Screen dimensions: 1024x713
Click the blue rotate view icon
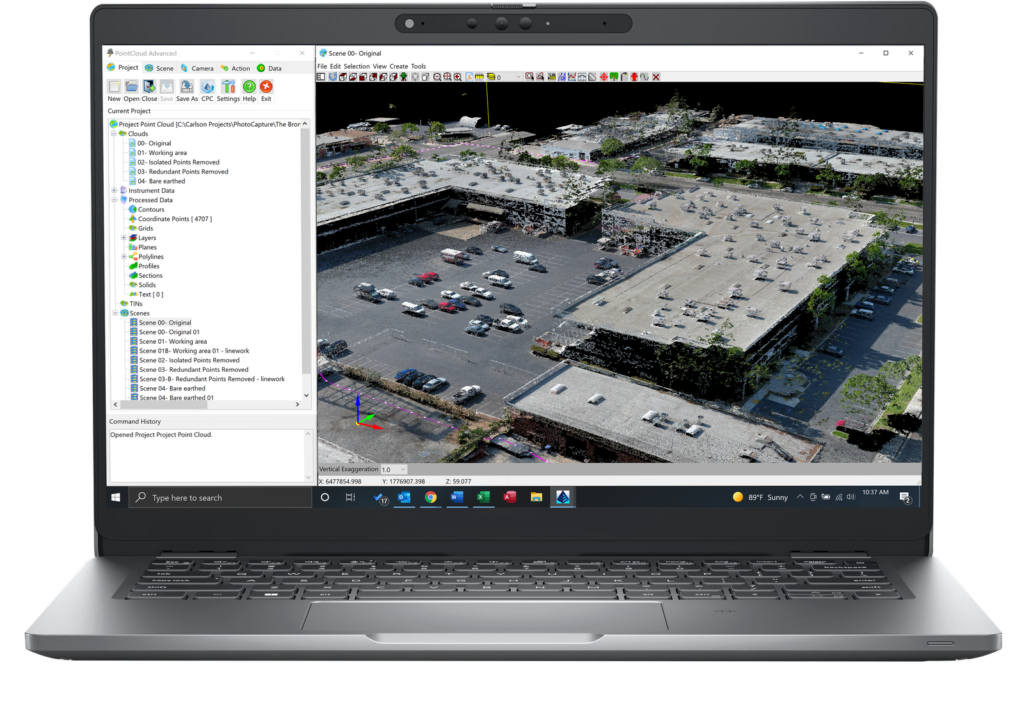(x=333, y=77)
